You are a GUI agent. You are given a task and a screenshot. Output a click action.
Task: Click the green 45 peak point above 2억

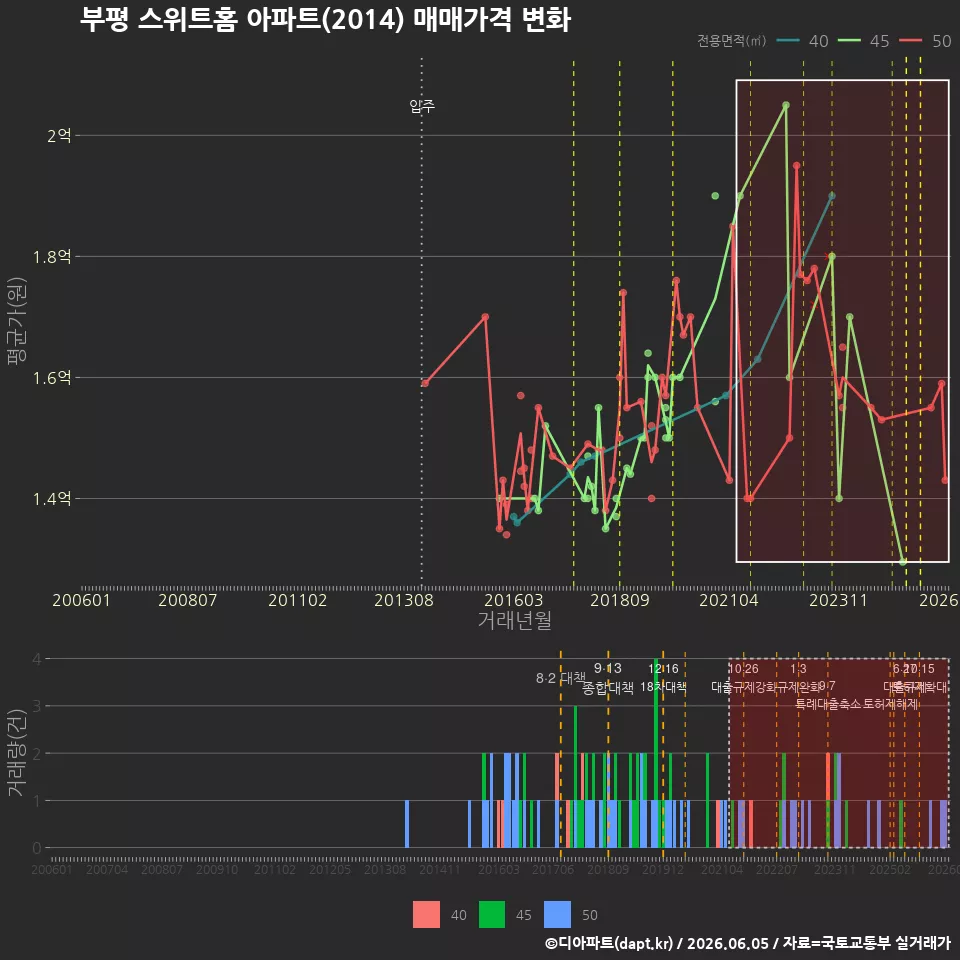pos(786,105)
